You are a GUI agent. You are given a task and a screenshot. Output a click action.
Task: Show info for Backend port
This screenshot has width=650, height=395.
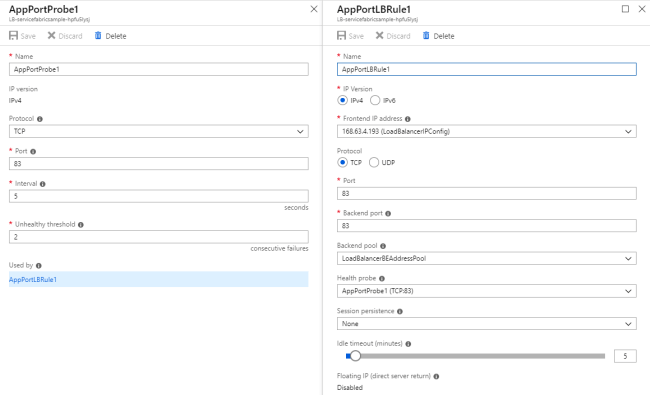tap(388, 214)
